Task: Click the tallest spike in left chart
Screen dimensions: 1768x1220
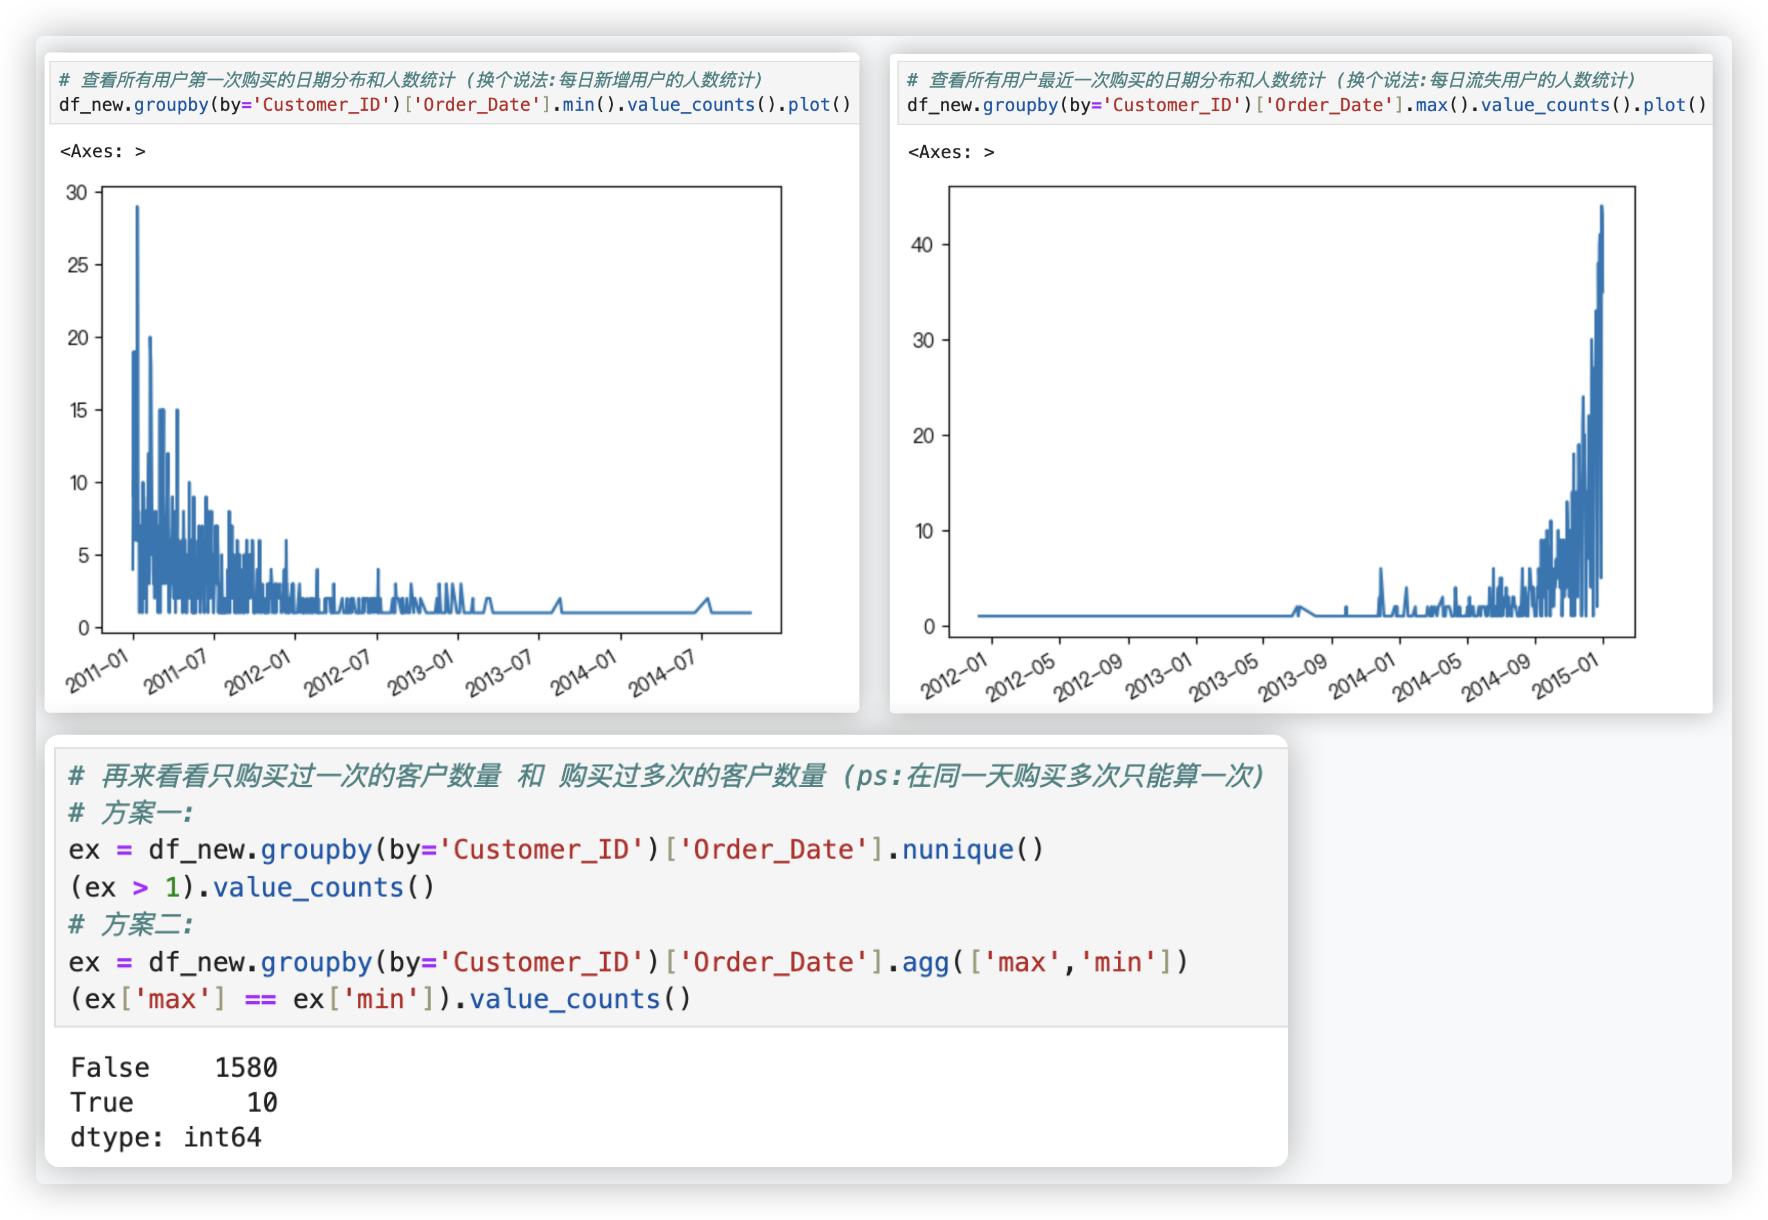Action: tap(137, 208)
